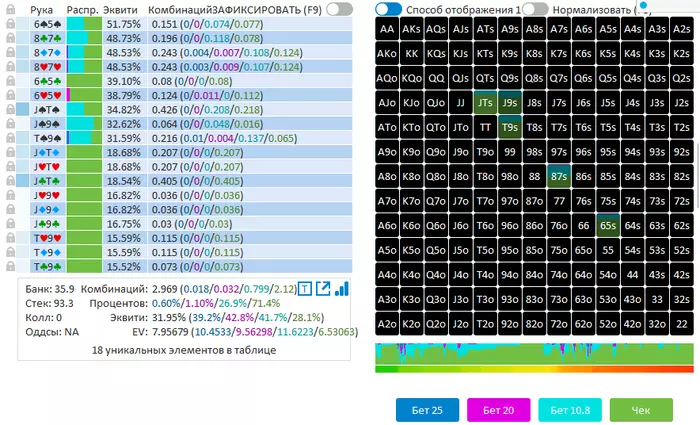Viewport: 700px width, 425px height.
Task: Click the range strategy distribution bar
Action: (534, 354)
